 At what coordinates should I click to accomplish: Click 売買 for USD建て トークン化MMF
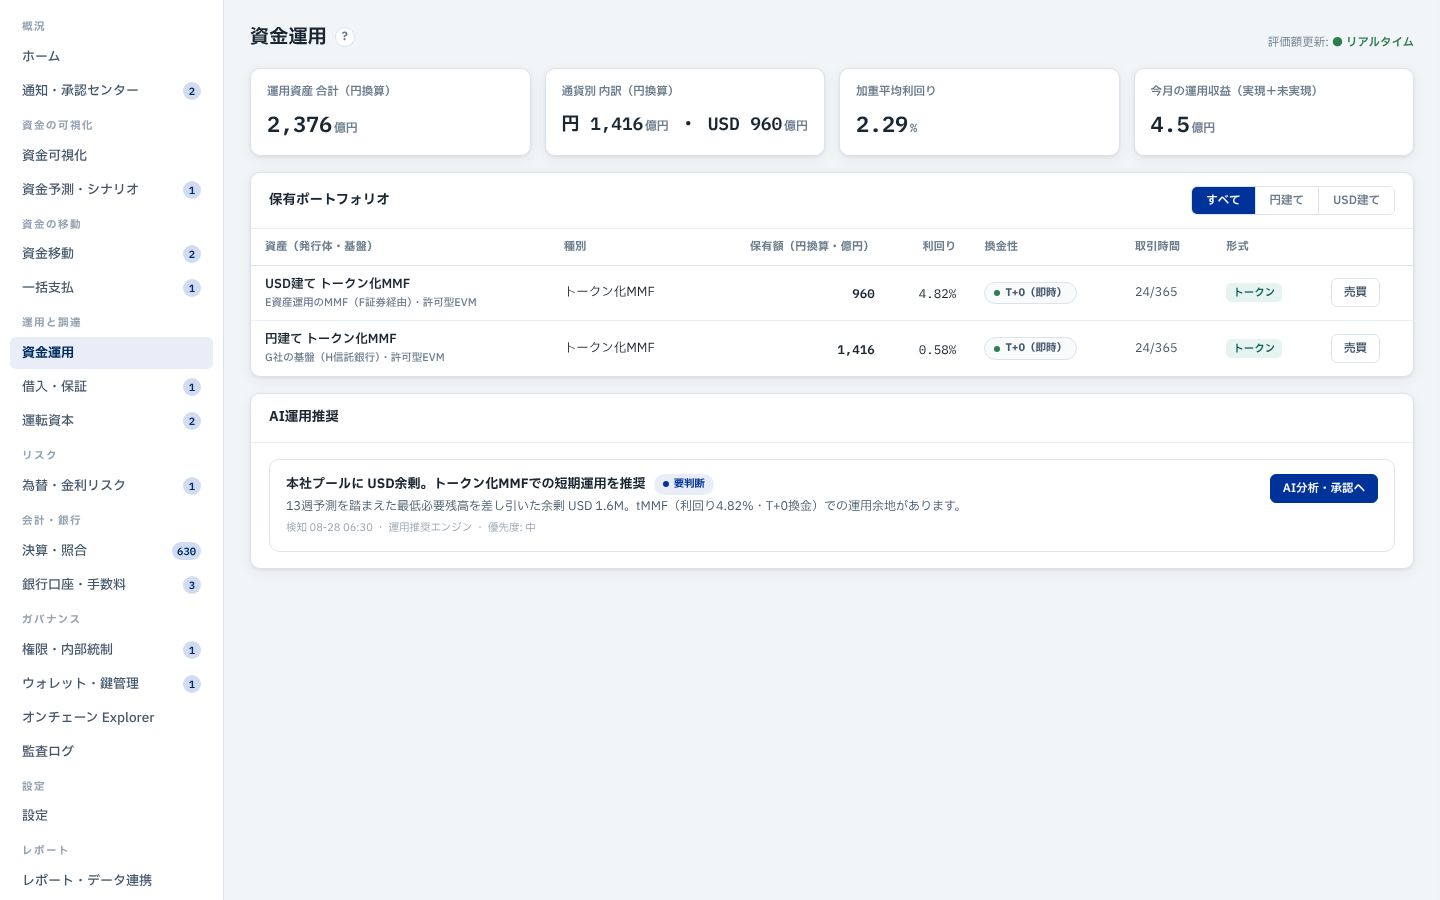(1355, 292)
